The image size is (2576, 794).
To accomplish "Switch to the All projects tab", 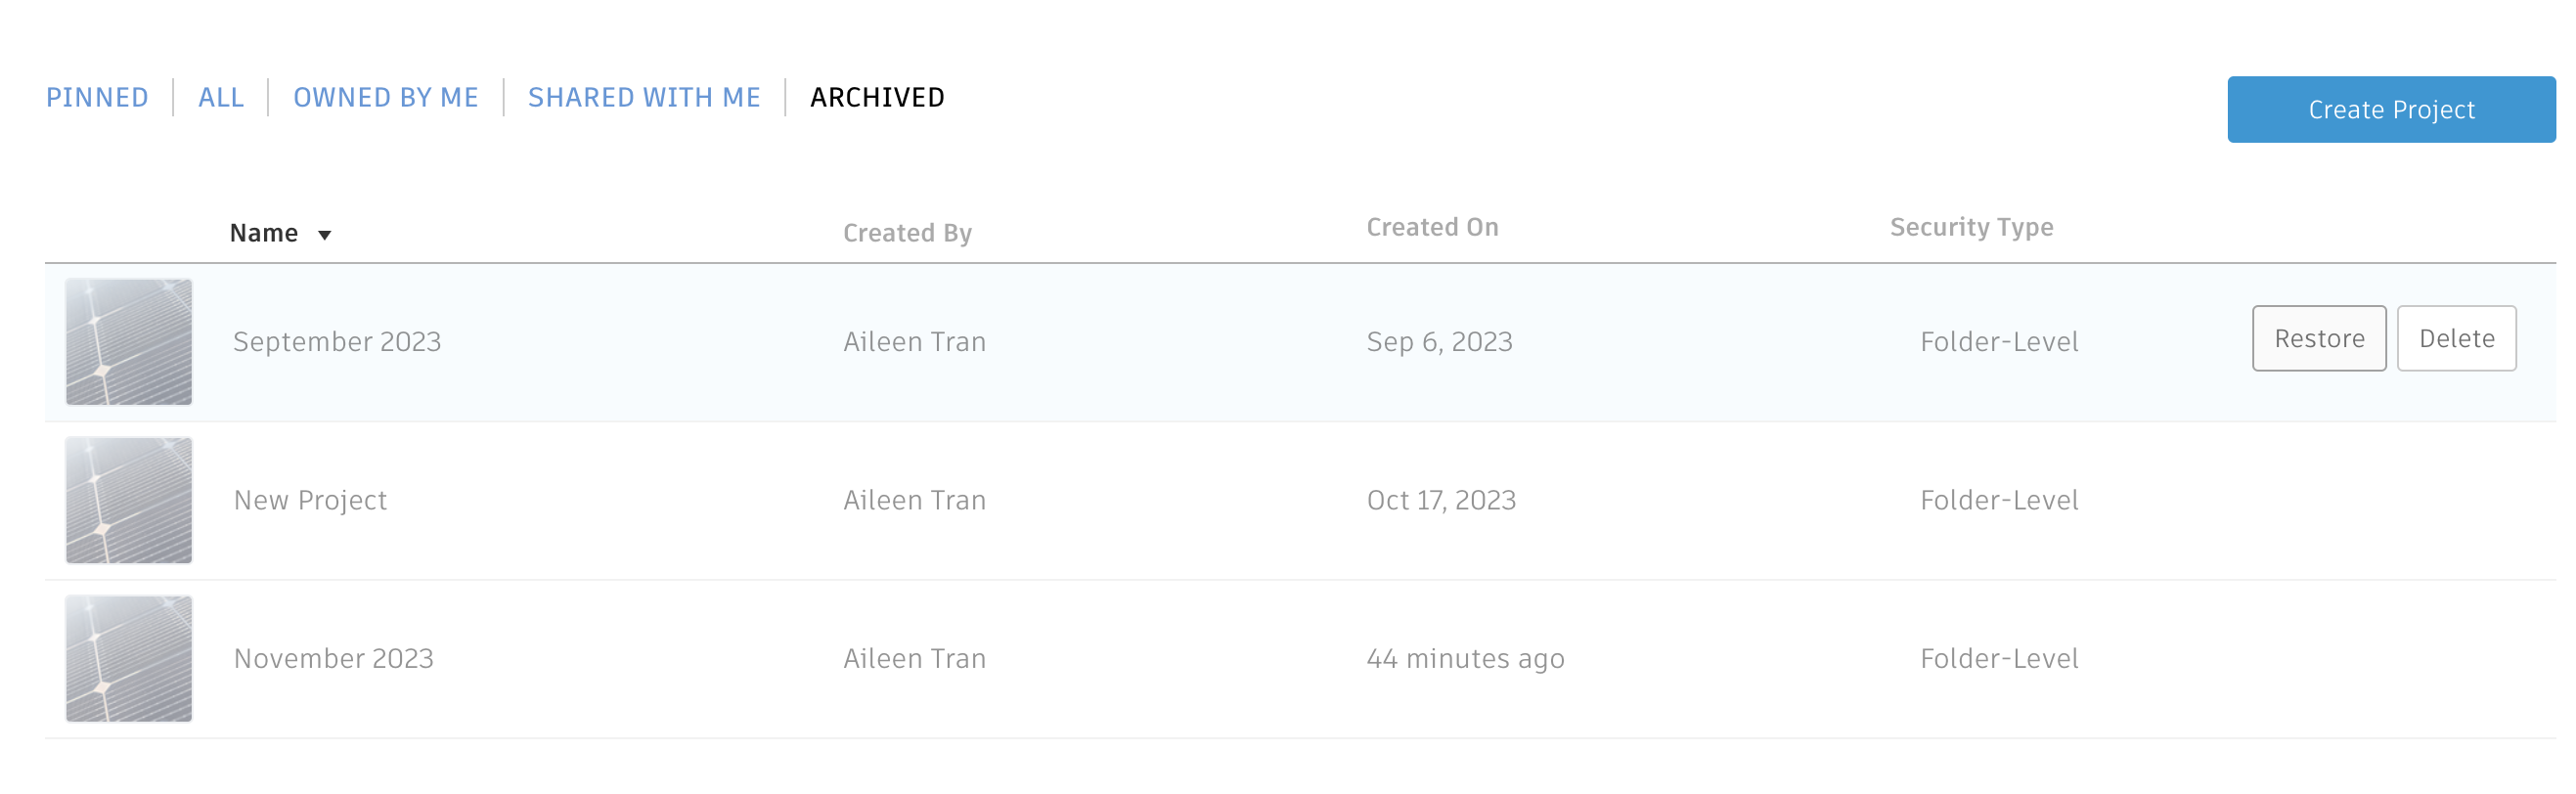I will coord(221,98).
